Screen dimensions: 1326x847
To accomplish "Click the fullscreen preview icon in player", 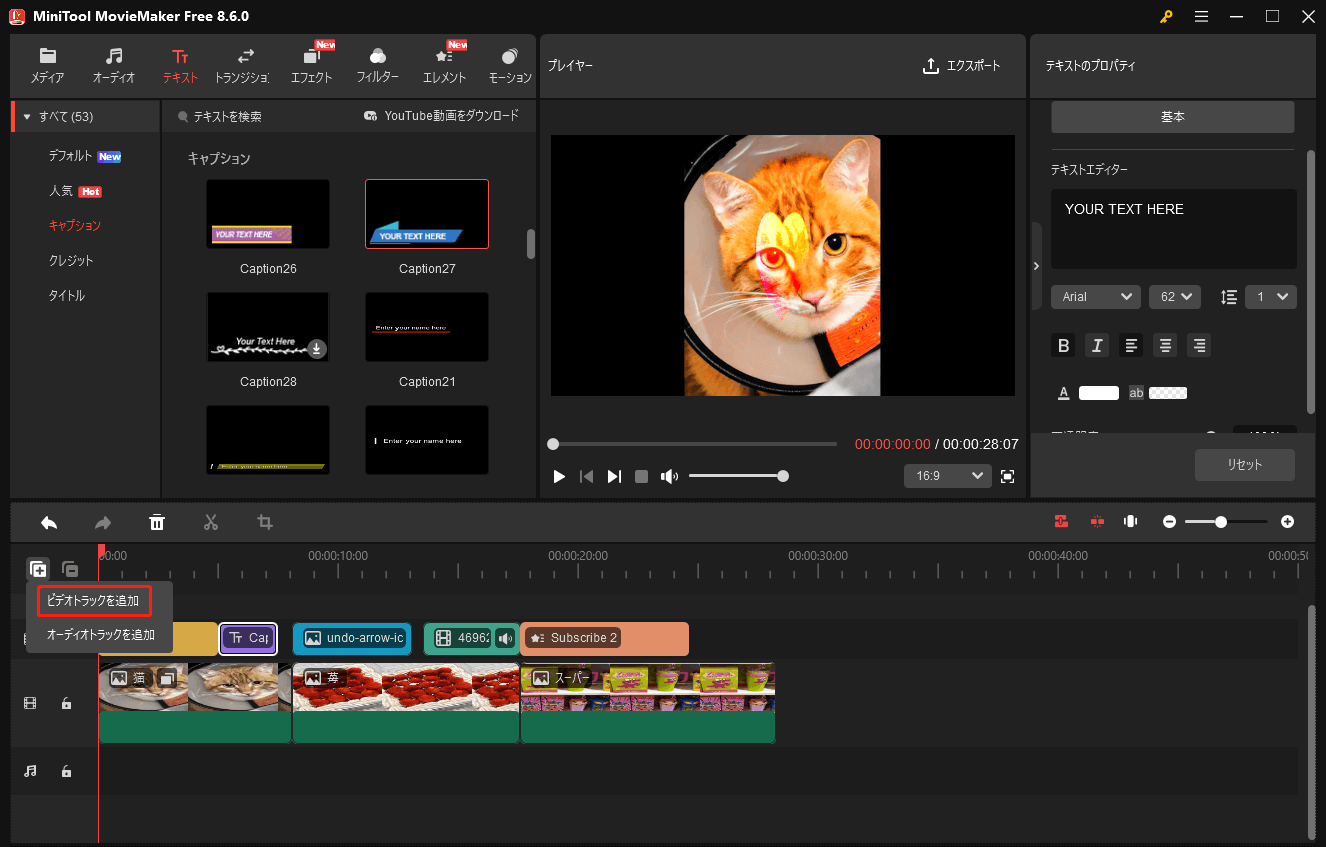I will 1007,476.
